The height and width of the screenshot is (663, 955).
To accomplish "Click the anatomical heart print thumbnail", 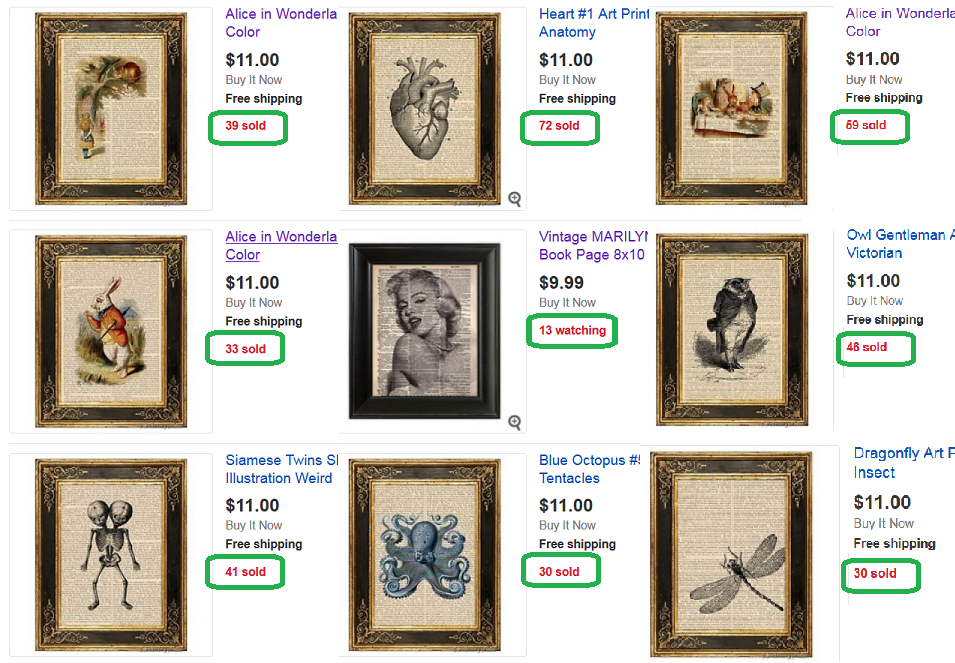I will [x=425, y=109].
